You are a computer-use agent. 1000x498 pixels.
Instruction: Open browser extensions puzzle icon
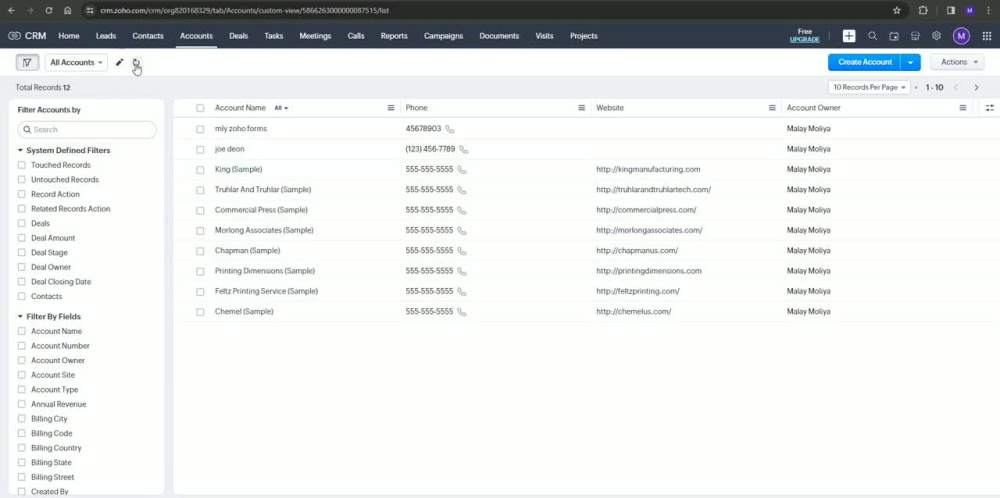pos(923,10)
